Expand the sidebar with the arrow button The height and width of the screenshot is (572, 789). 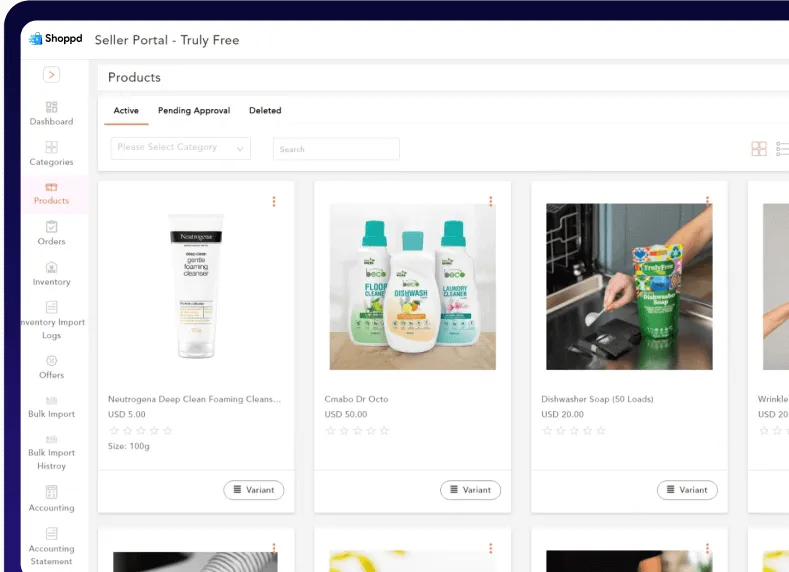point(51,75)
